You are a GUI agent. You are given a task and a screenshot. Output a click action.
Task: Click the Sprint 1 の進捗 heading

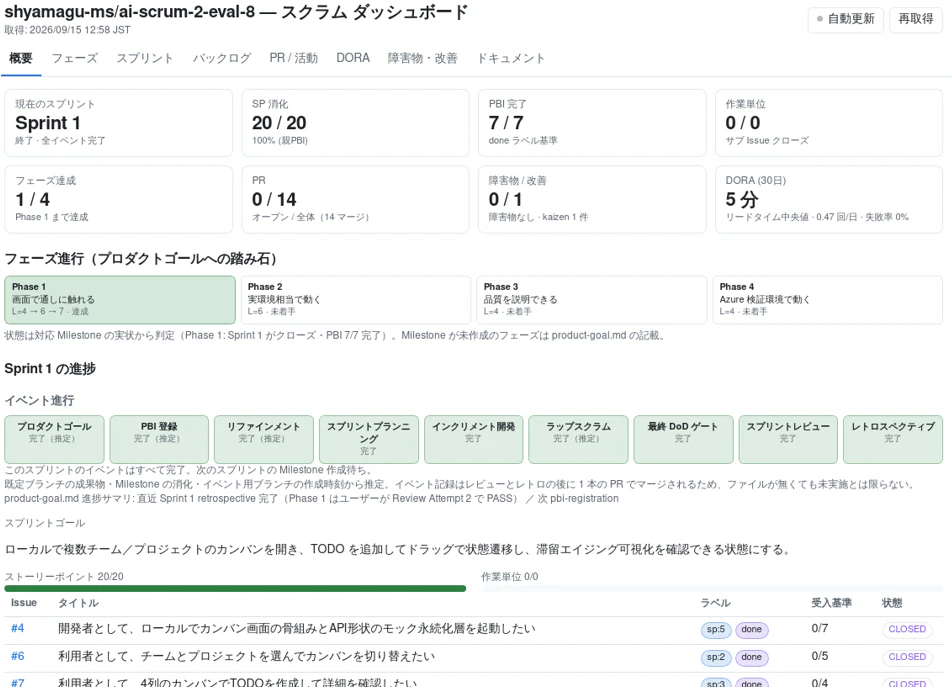coord(50,369)
